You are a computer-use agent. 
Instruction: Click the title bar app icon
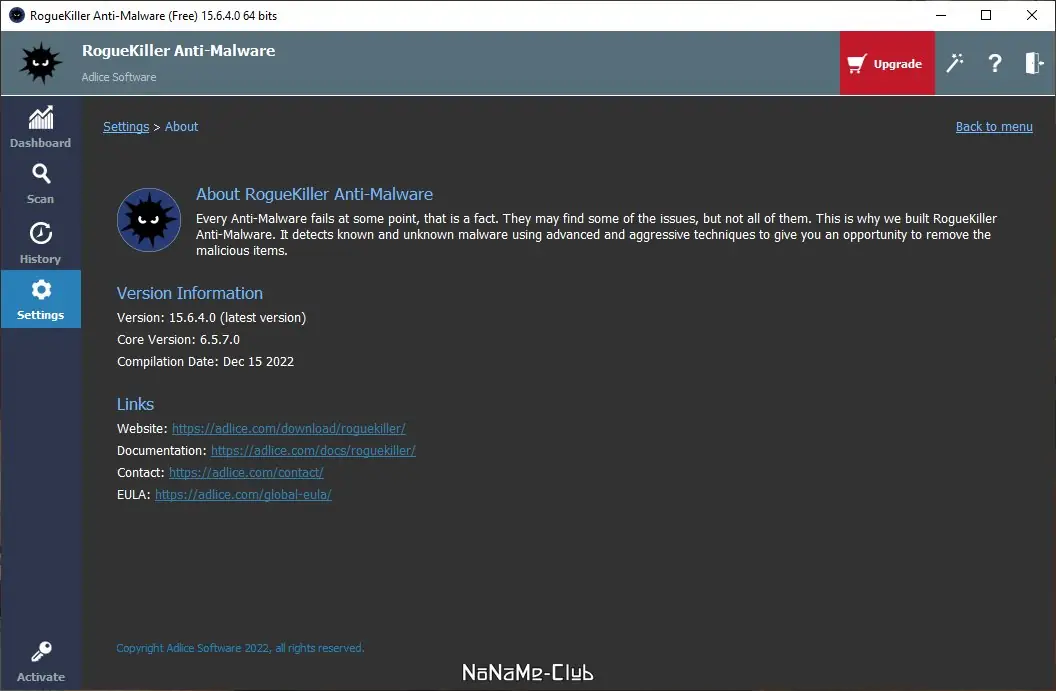17,15
